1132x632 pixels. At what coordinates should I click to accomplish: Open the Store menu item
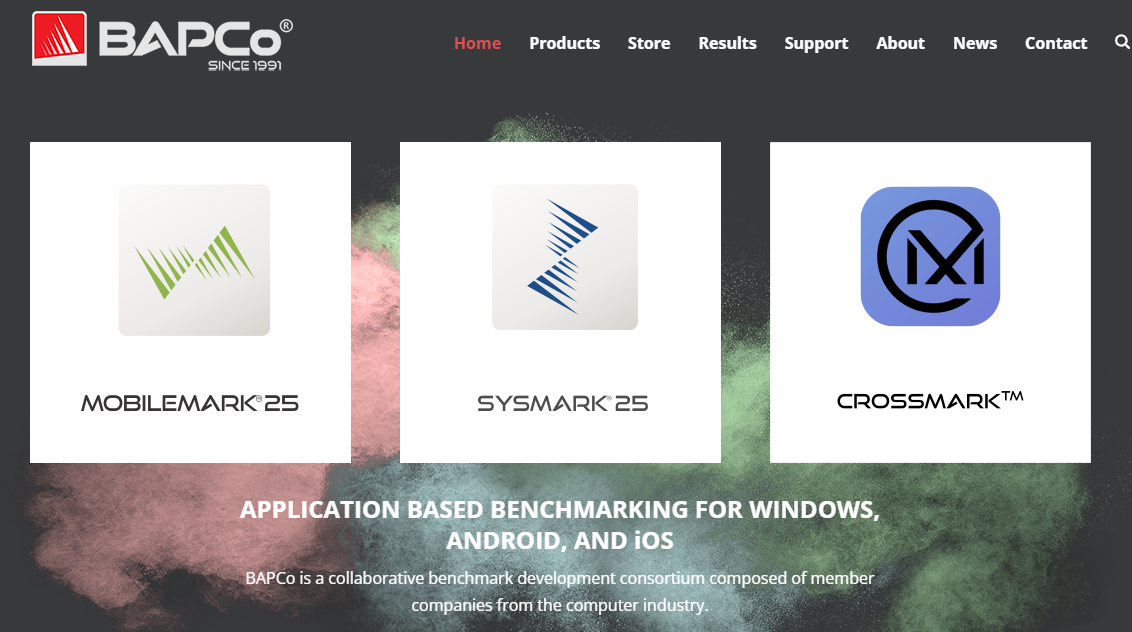coord(649,43)
